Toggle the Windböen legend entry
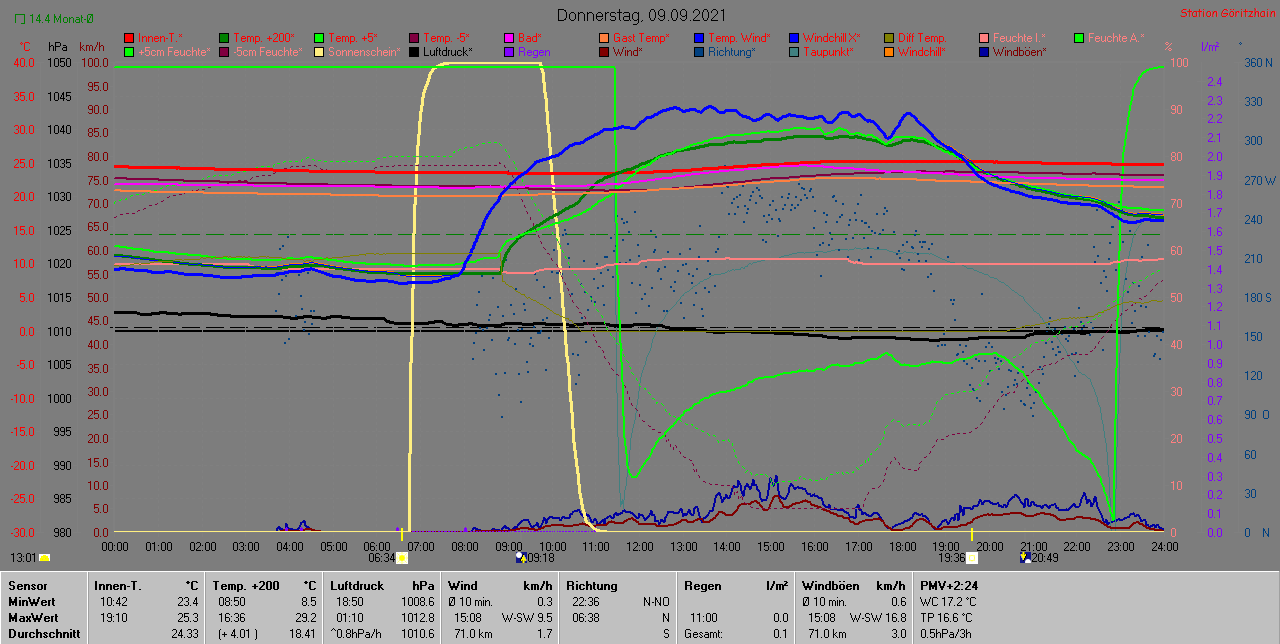 (x=1018, y=52)
